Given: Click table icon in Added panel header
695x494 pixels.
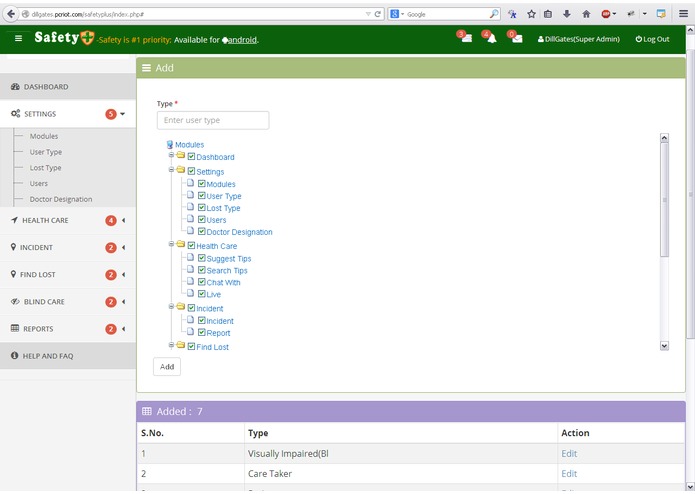Looking at the screenshot, I should (x=147, y=412).
